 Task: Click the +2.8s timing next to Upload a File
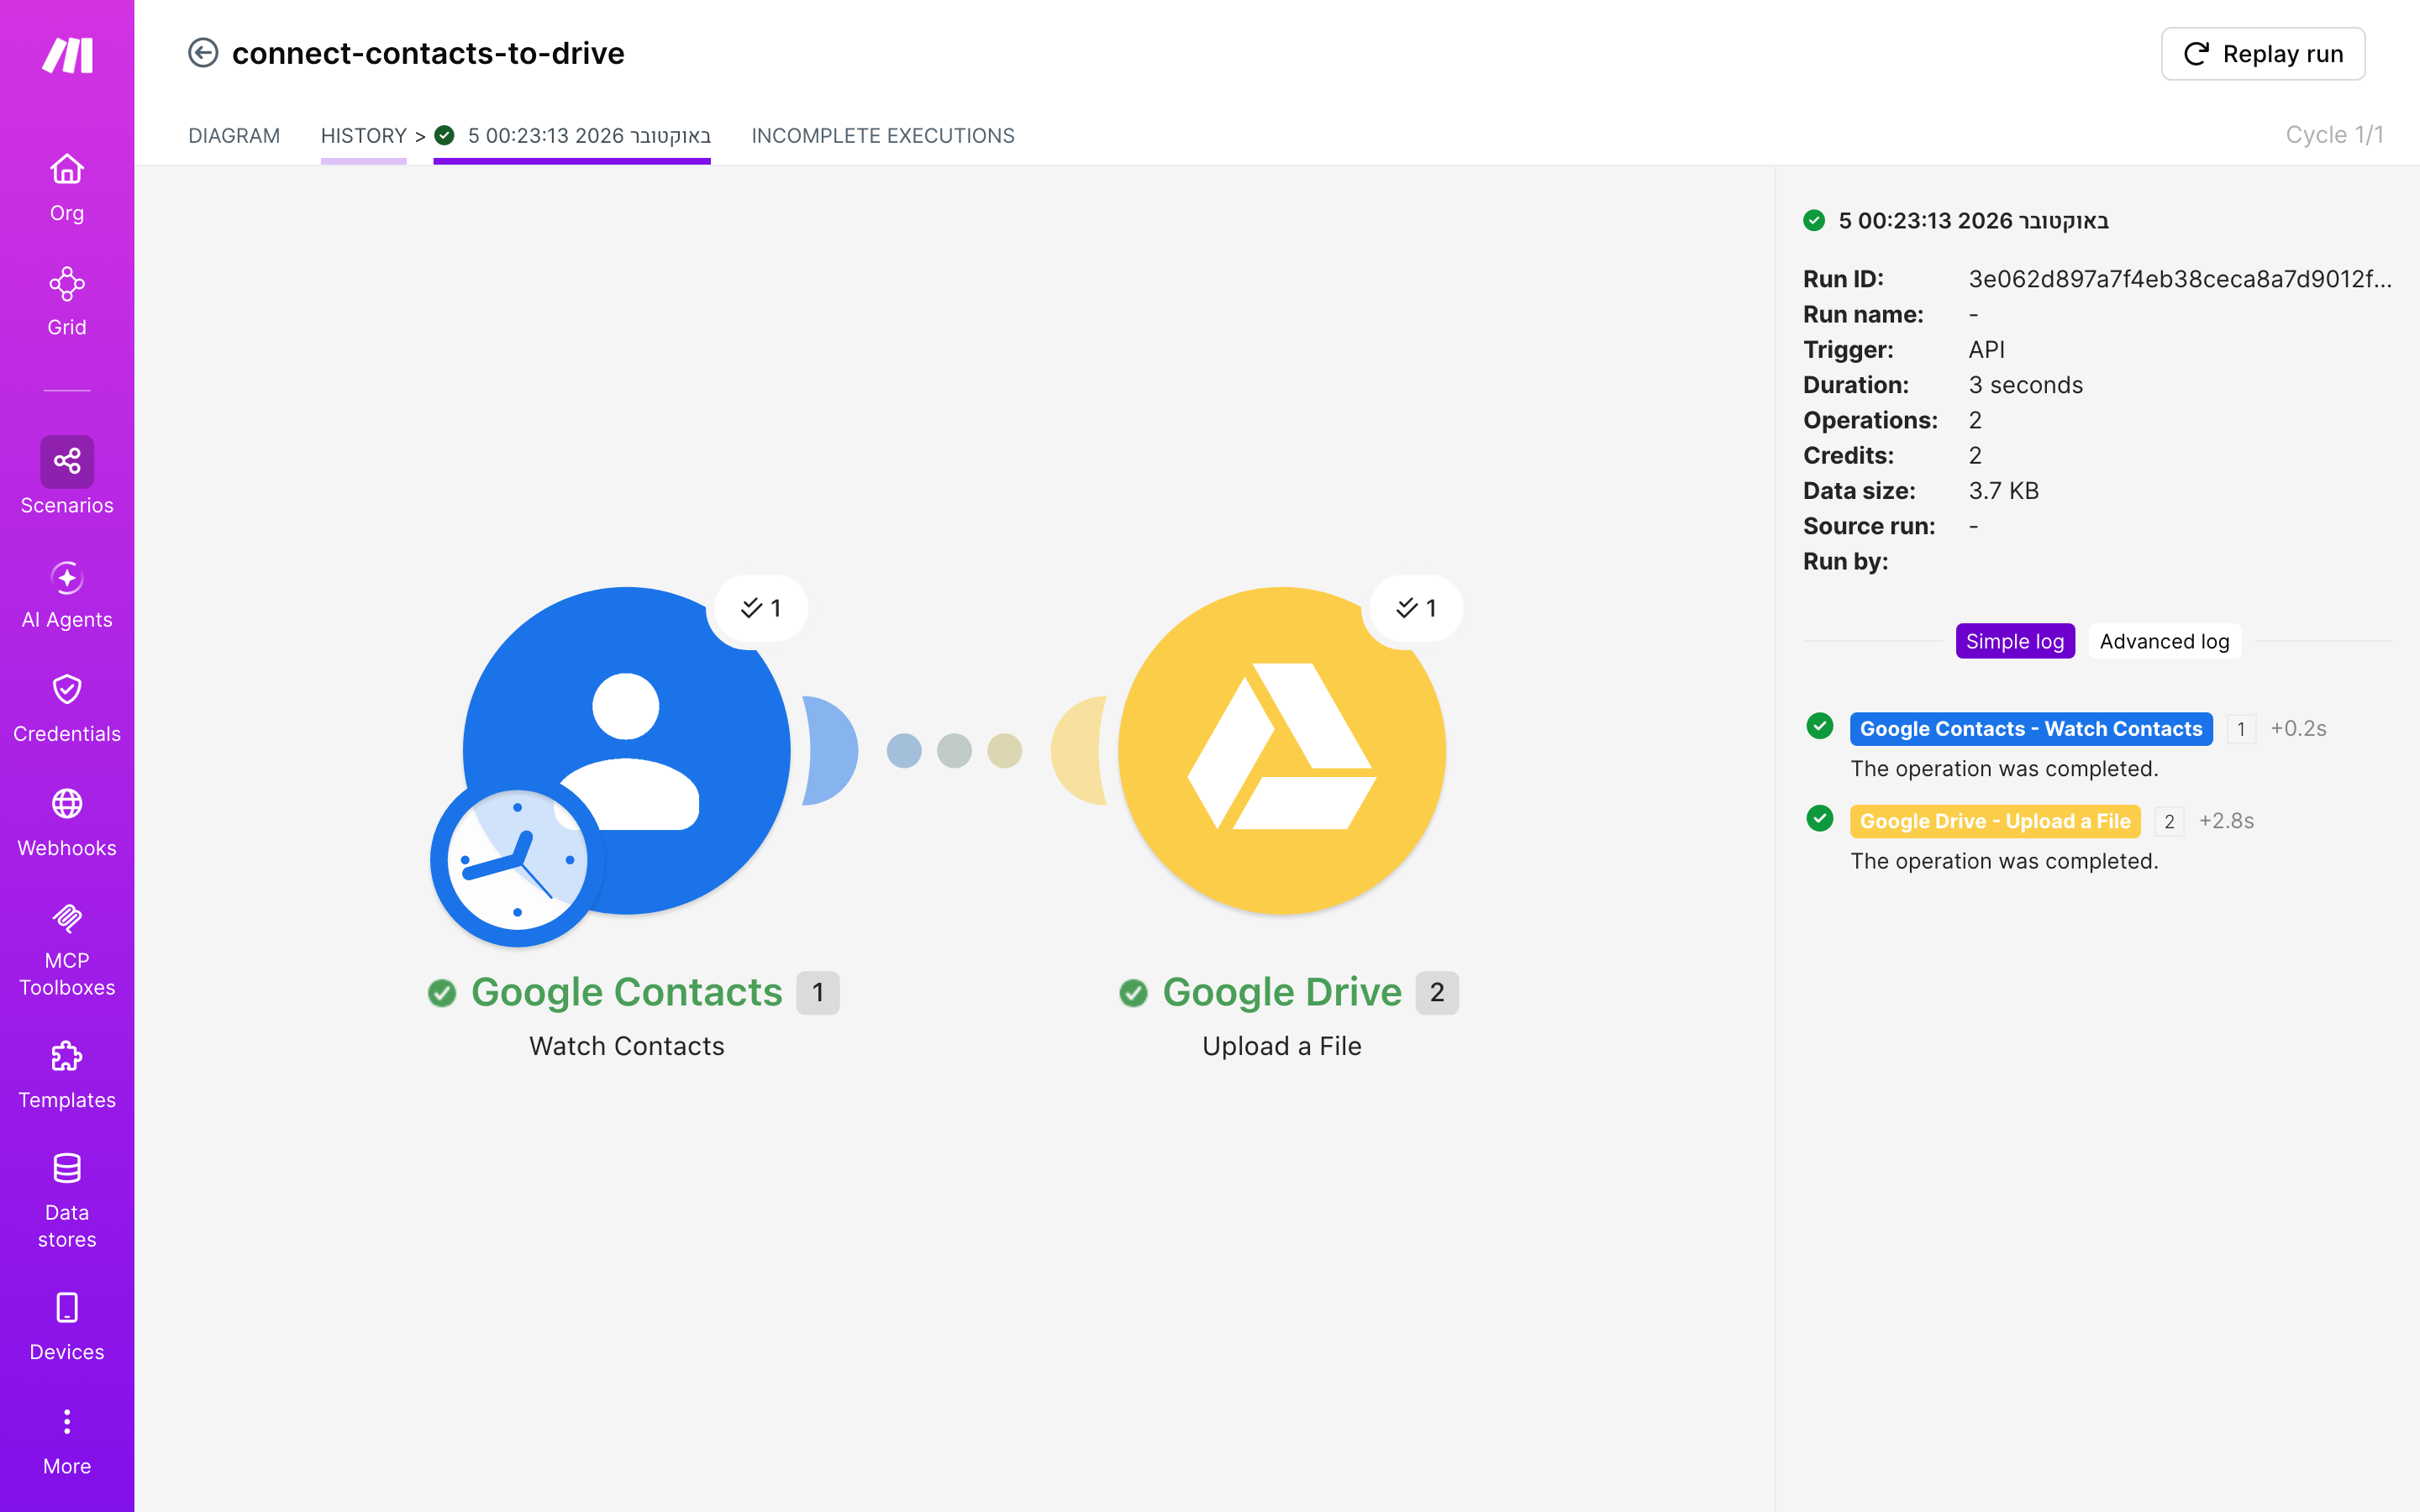coord(2226,821)
